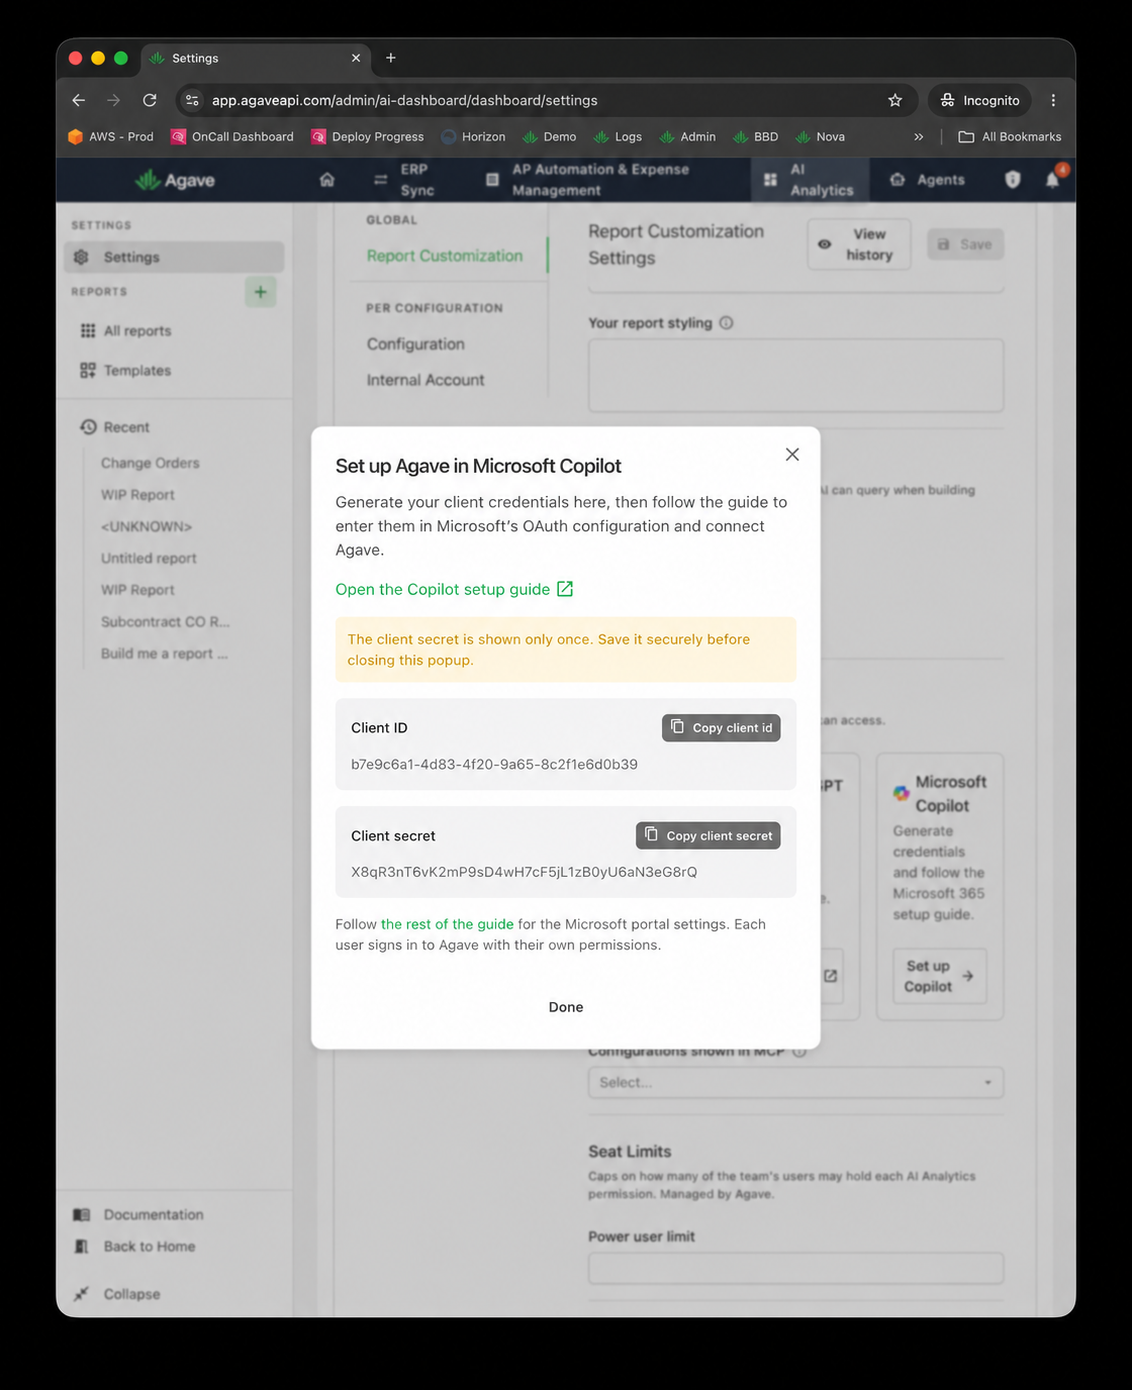Follow 'the rest of the guide' link

[447, 925]
